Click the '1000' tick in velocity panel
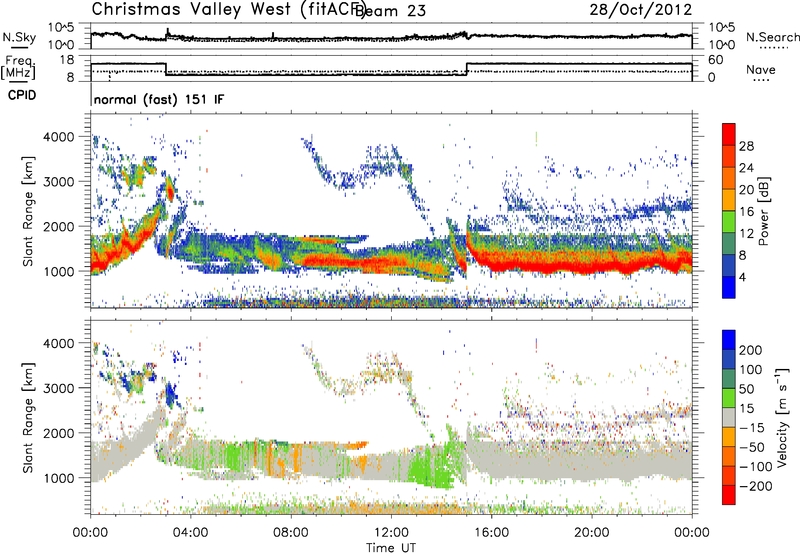Image resolution: width=800 pixels, height=554 pixels. (x=58, y=478)
